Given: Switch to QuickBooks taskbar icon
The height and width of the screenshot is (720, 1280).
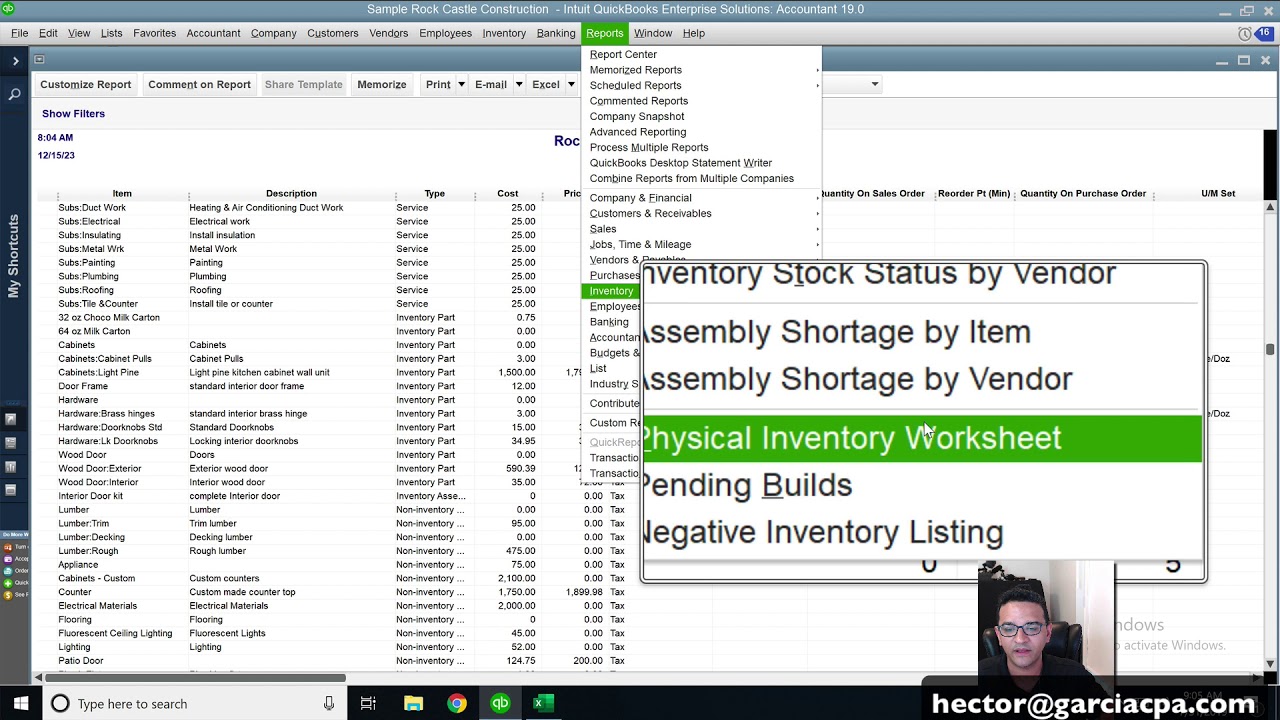Looking at the screenshot, I should (x=500, y=704).
